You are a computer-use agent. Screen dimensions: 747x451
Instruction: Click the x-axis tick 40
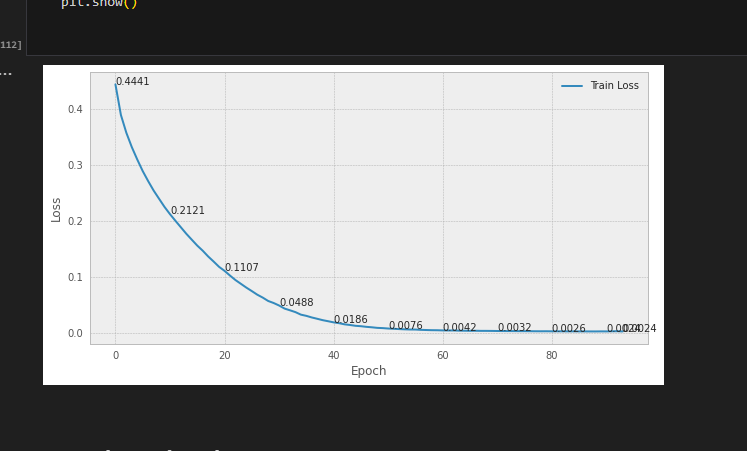pos(334,355)
